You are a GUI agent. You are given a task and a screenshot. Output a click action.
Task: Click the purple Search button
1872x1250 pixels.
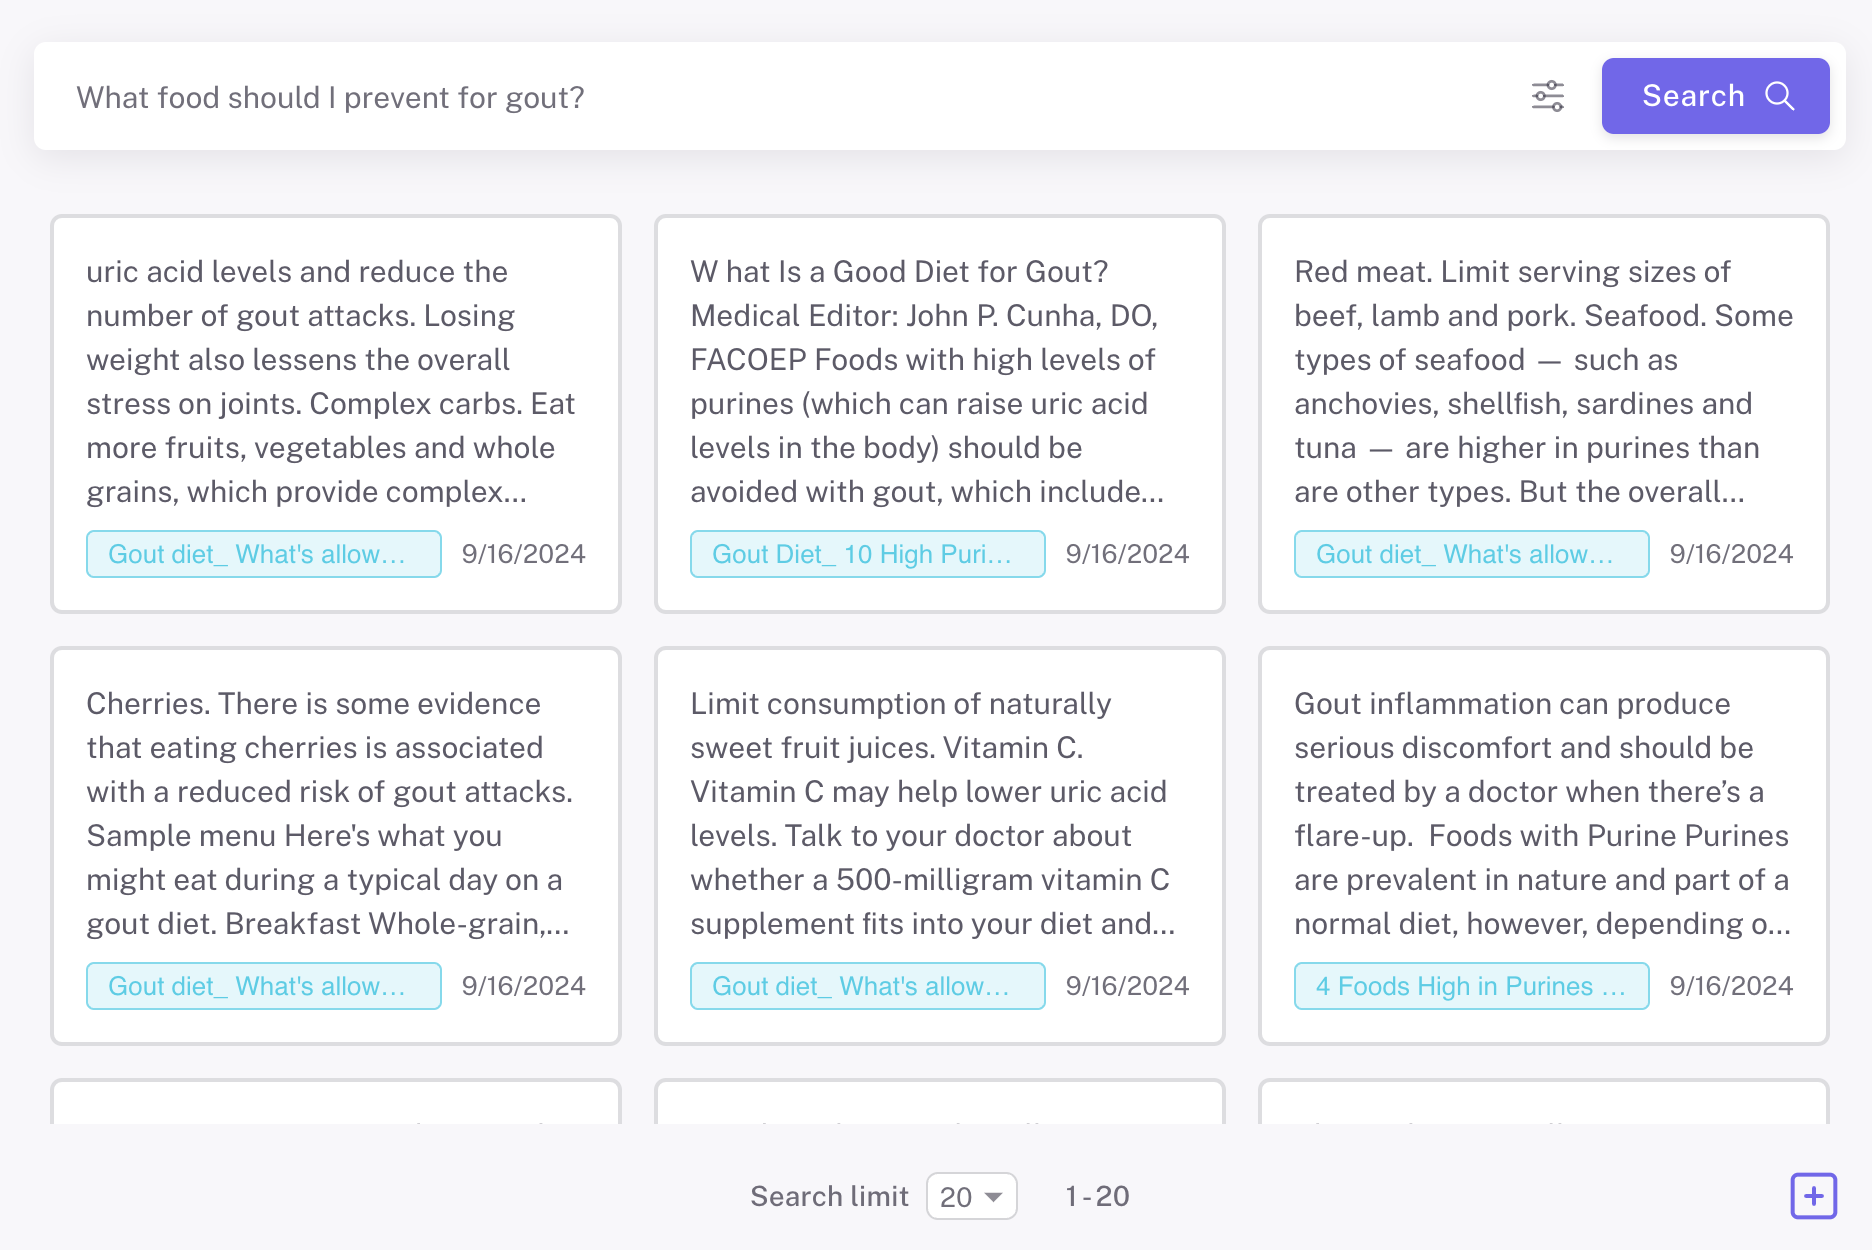[1714, 96]
